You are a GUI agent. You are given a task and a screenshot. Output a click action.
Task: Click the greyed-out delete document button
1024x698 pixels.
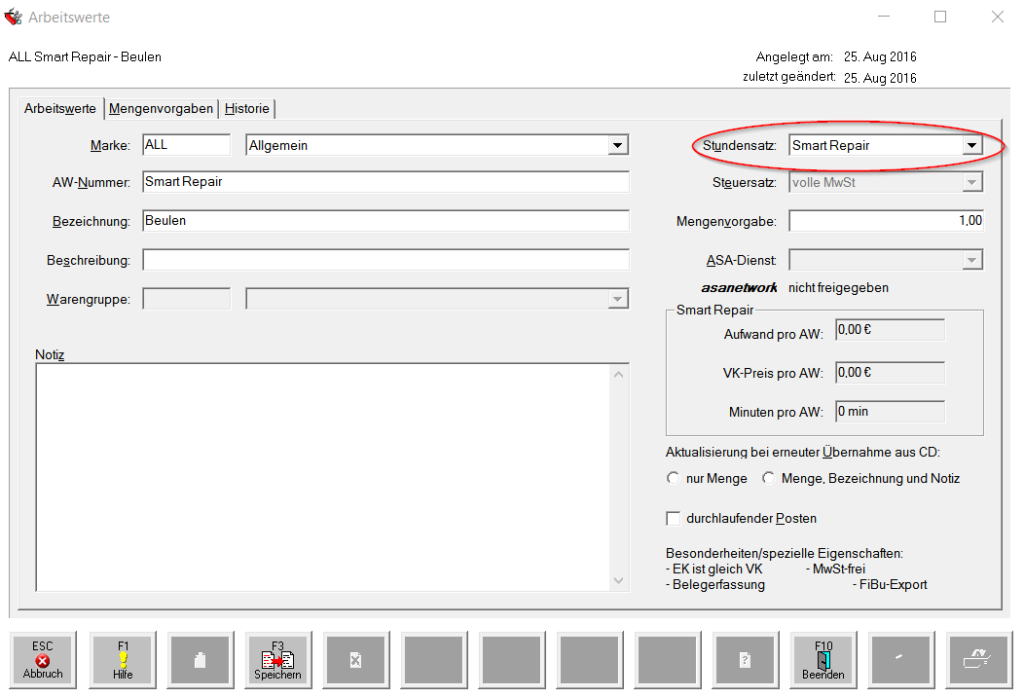pos(356,659)
